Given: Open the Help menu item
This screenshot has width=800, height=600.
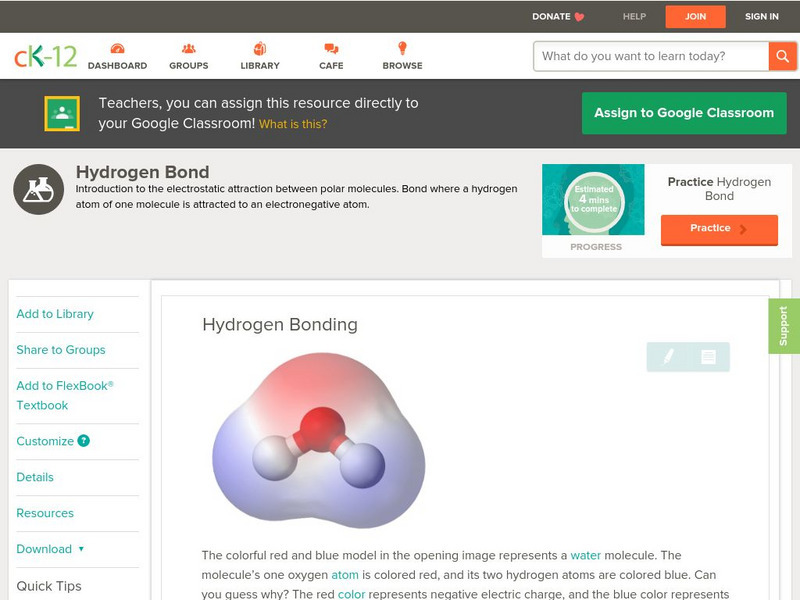Looking at the screenshot, I should pyautogui.click(x=634, y=17).
